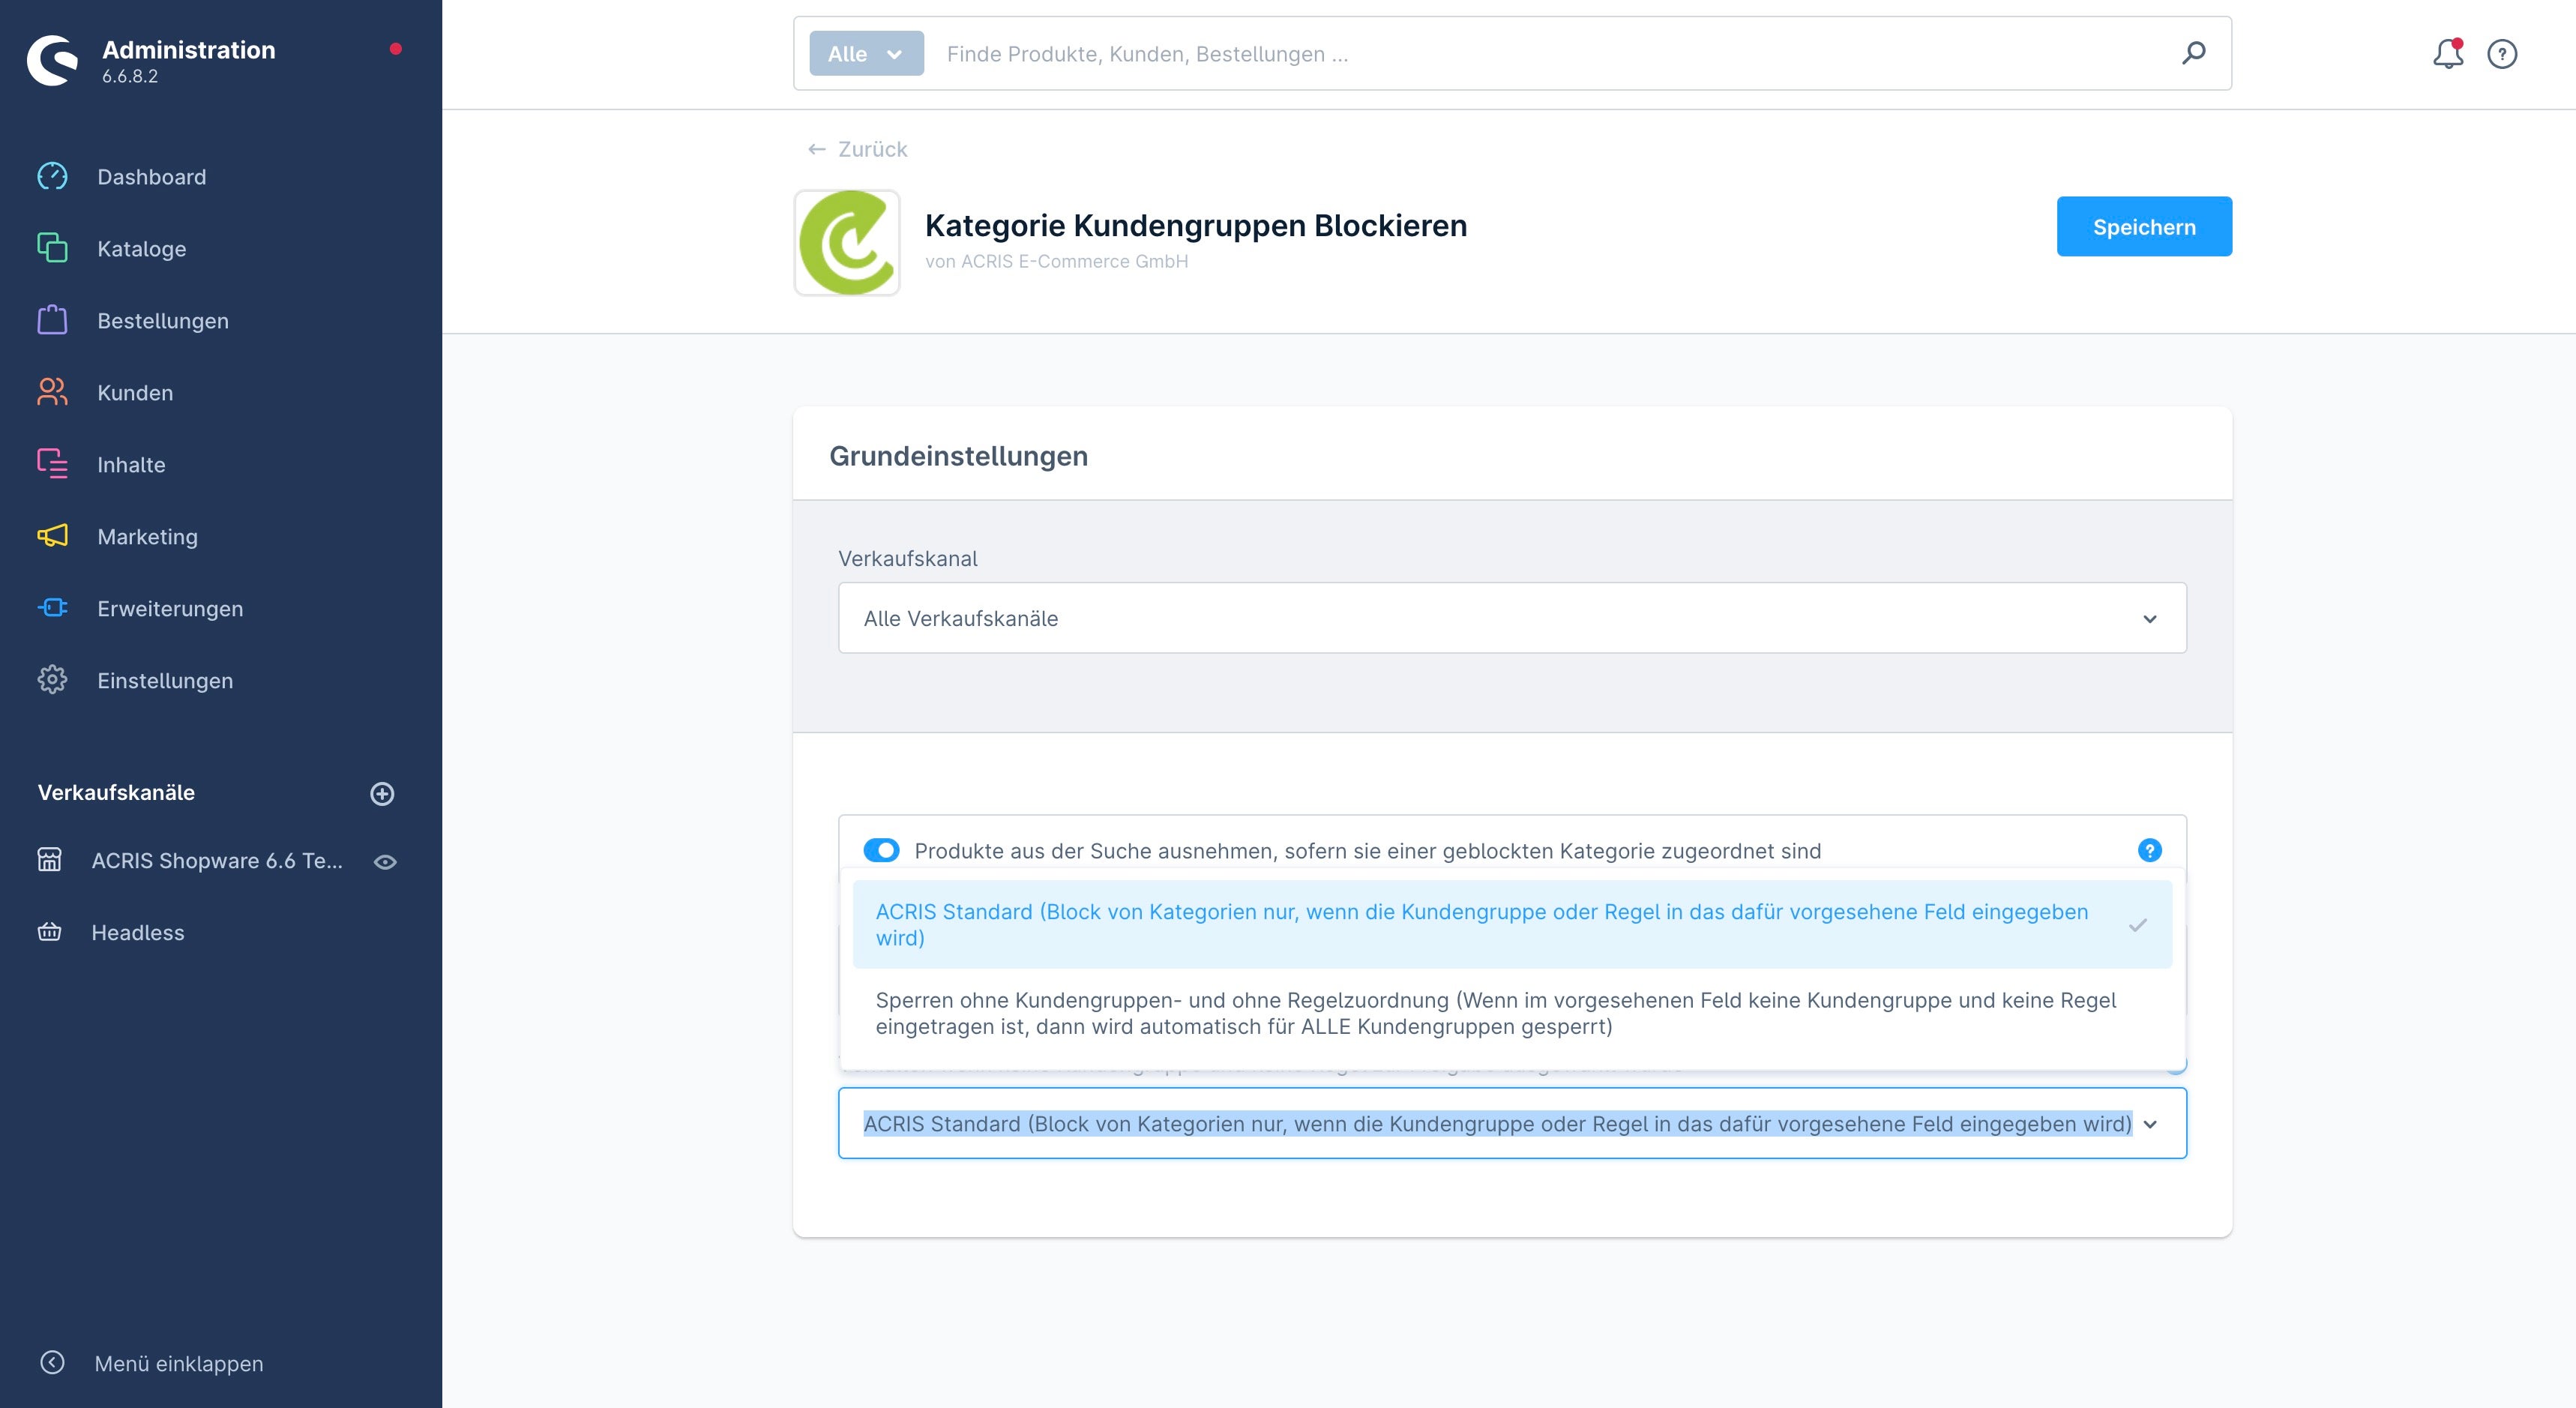Screen dimensions: 2576x1408
Task: Click the von ACRIS E-Commerce GmbH text
Action: click(1057, 261)
